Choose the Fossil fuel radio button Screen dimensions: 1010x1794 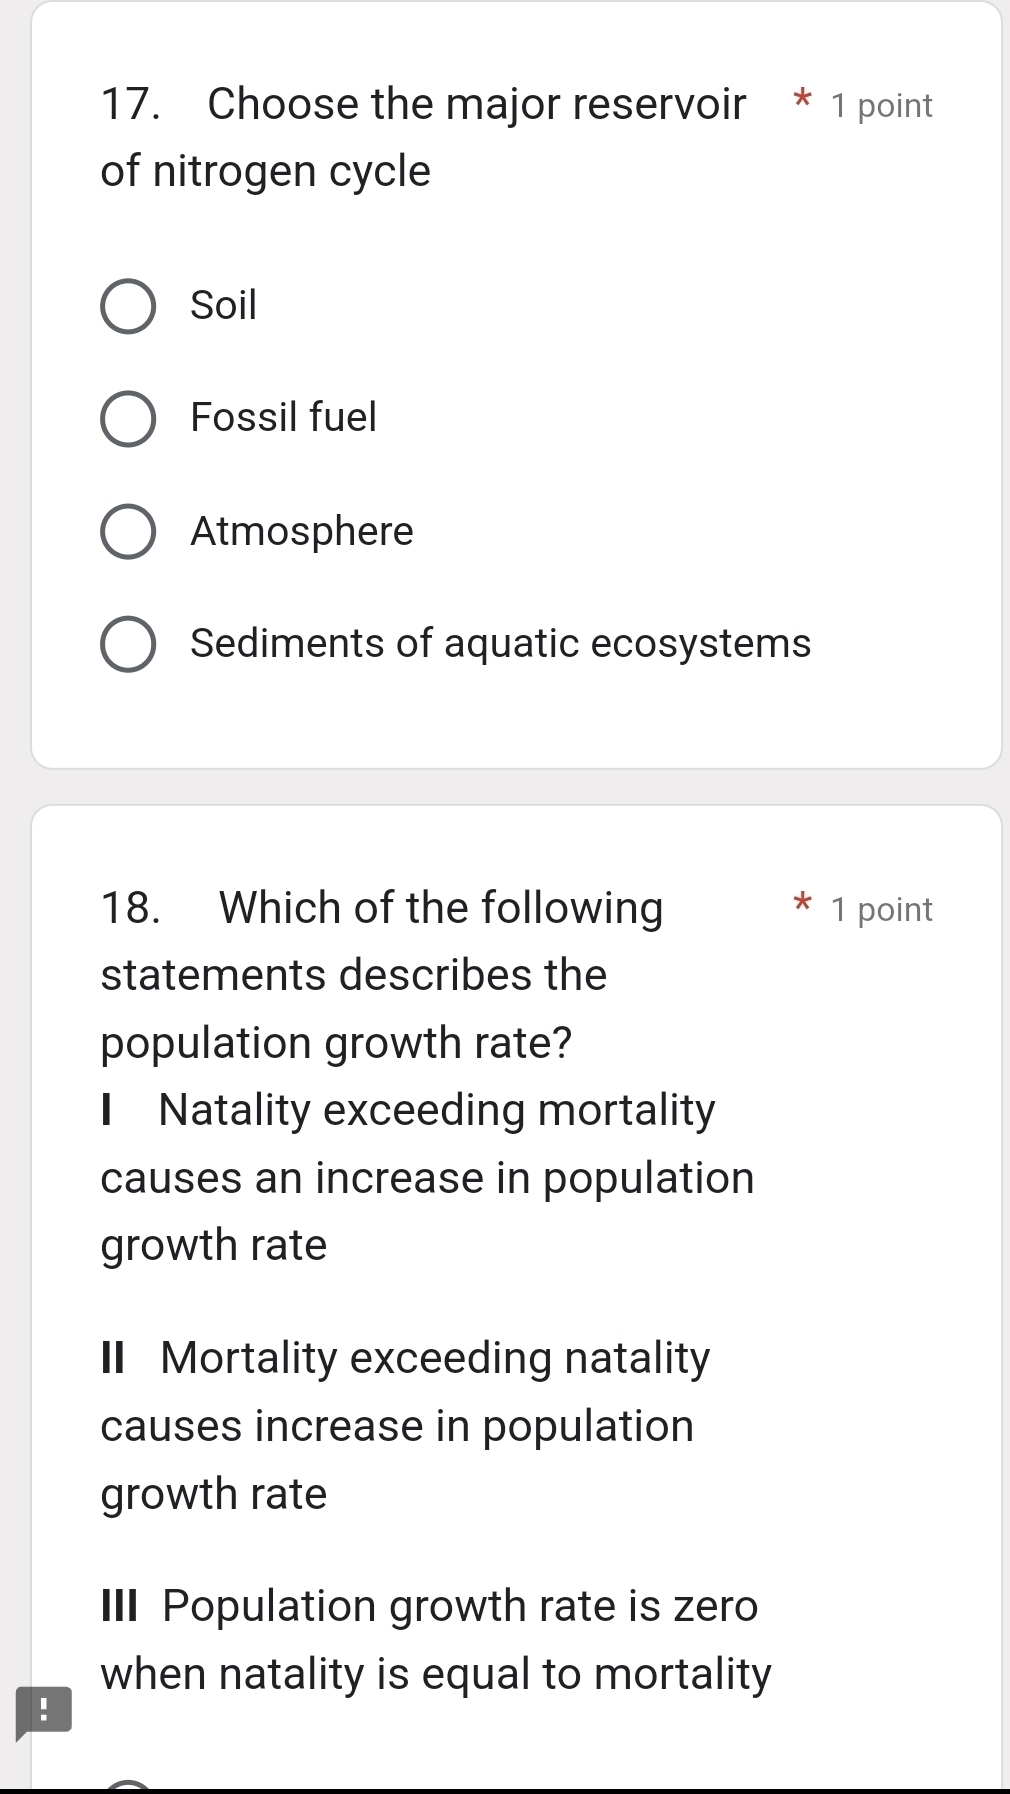pyautogui.click(x=128, y=419)
